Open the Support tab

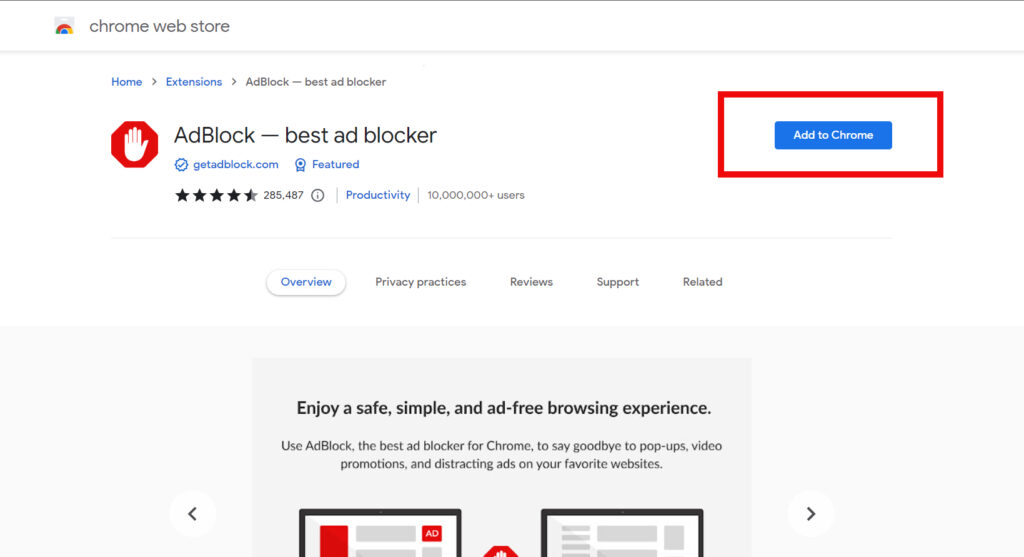pos(618,282)
